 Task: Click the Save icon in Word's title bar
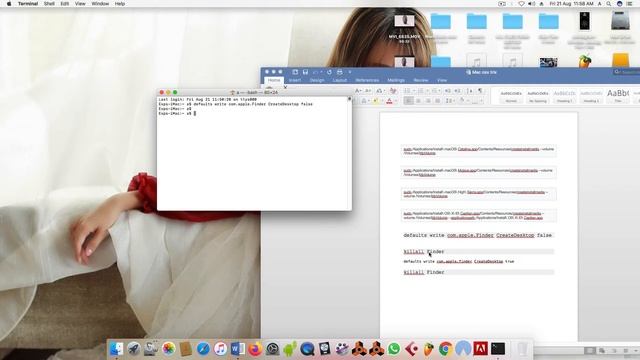point(305,72)
